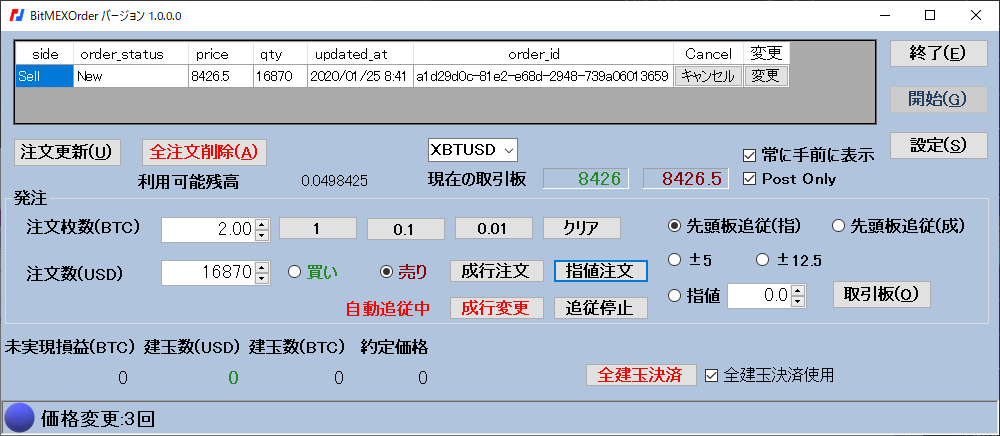1000x436 pixels.
Task: Click the side column header
Action: pos(44,54)
